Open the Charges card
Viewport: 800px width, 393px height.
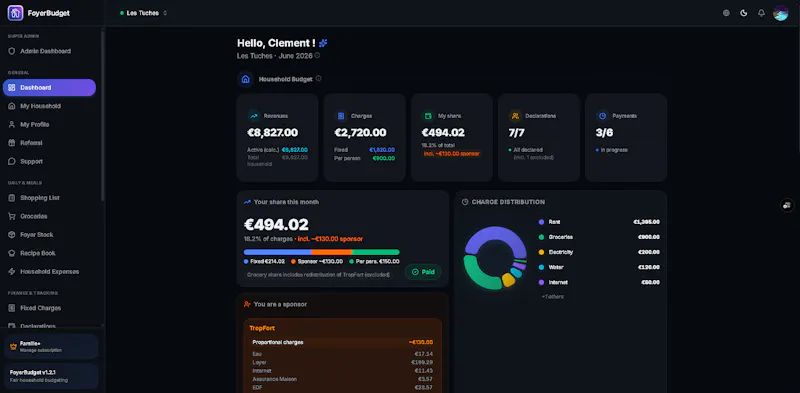364,137
